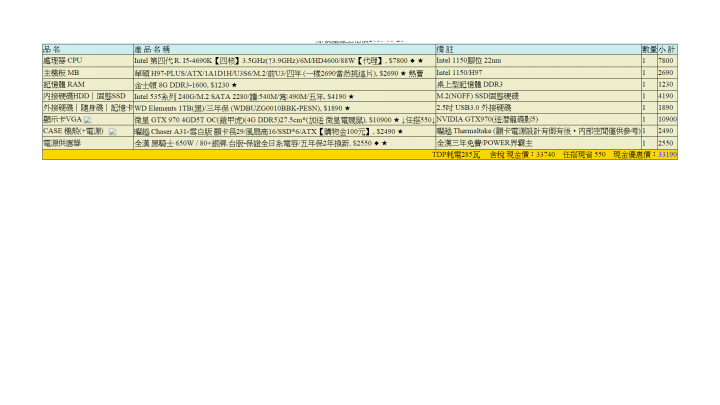Click the Intel 1150/H97 remark
Viewport: 720px width, 405px height.
tap(459, 73)
